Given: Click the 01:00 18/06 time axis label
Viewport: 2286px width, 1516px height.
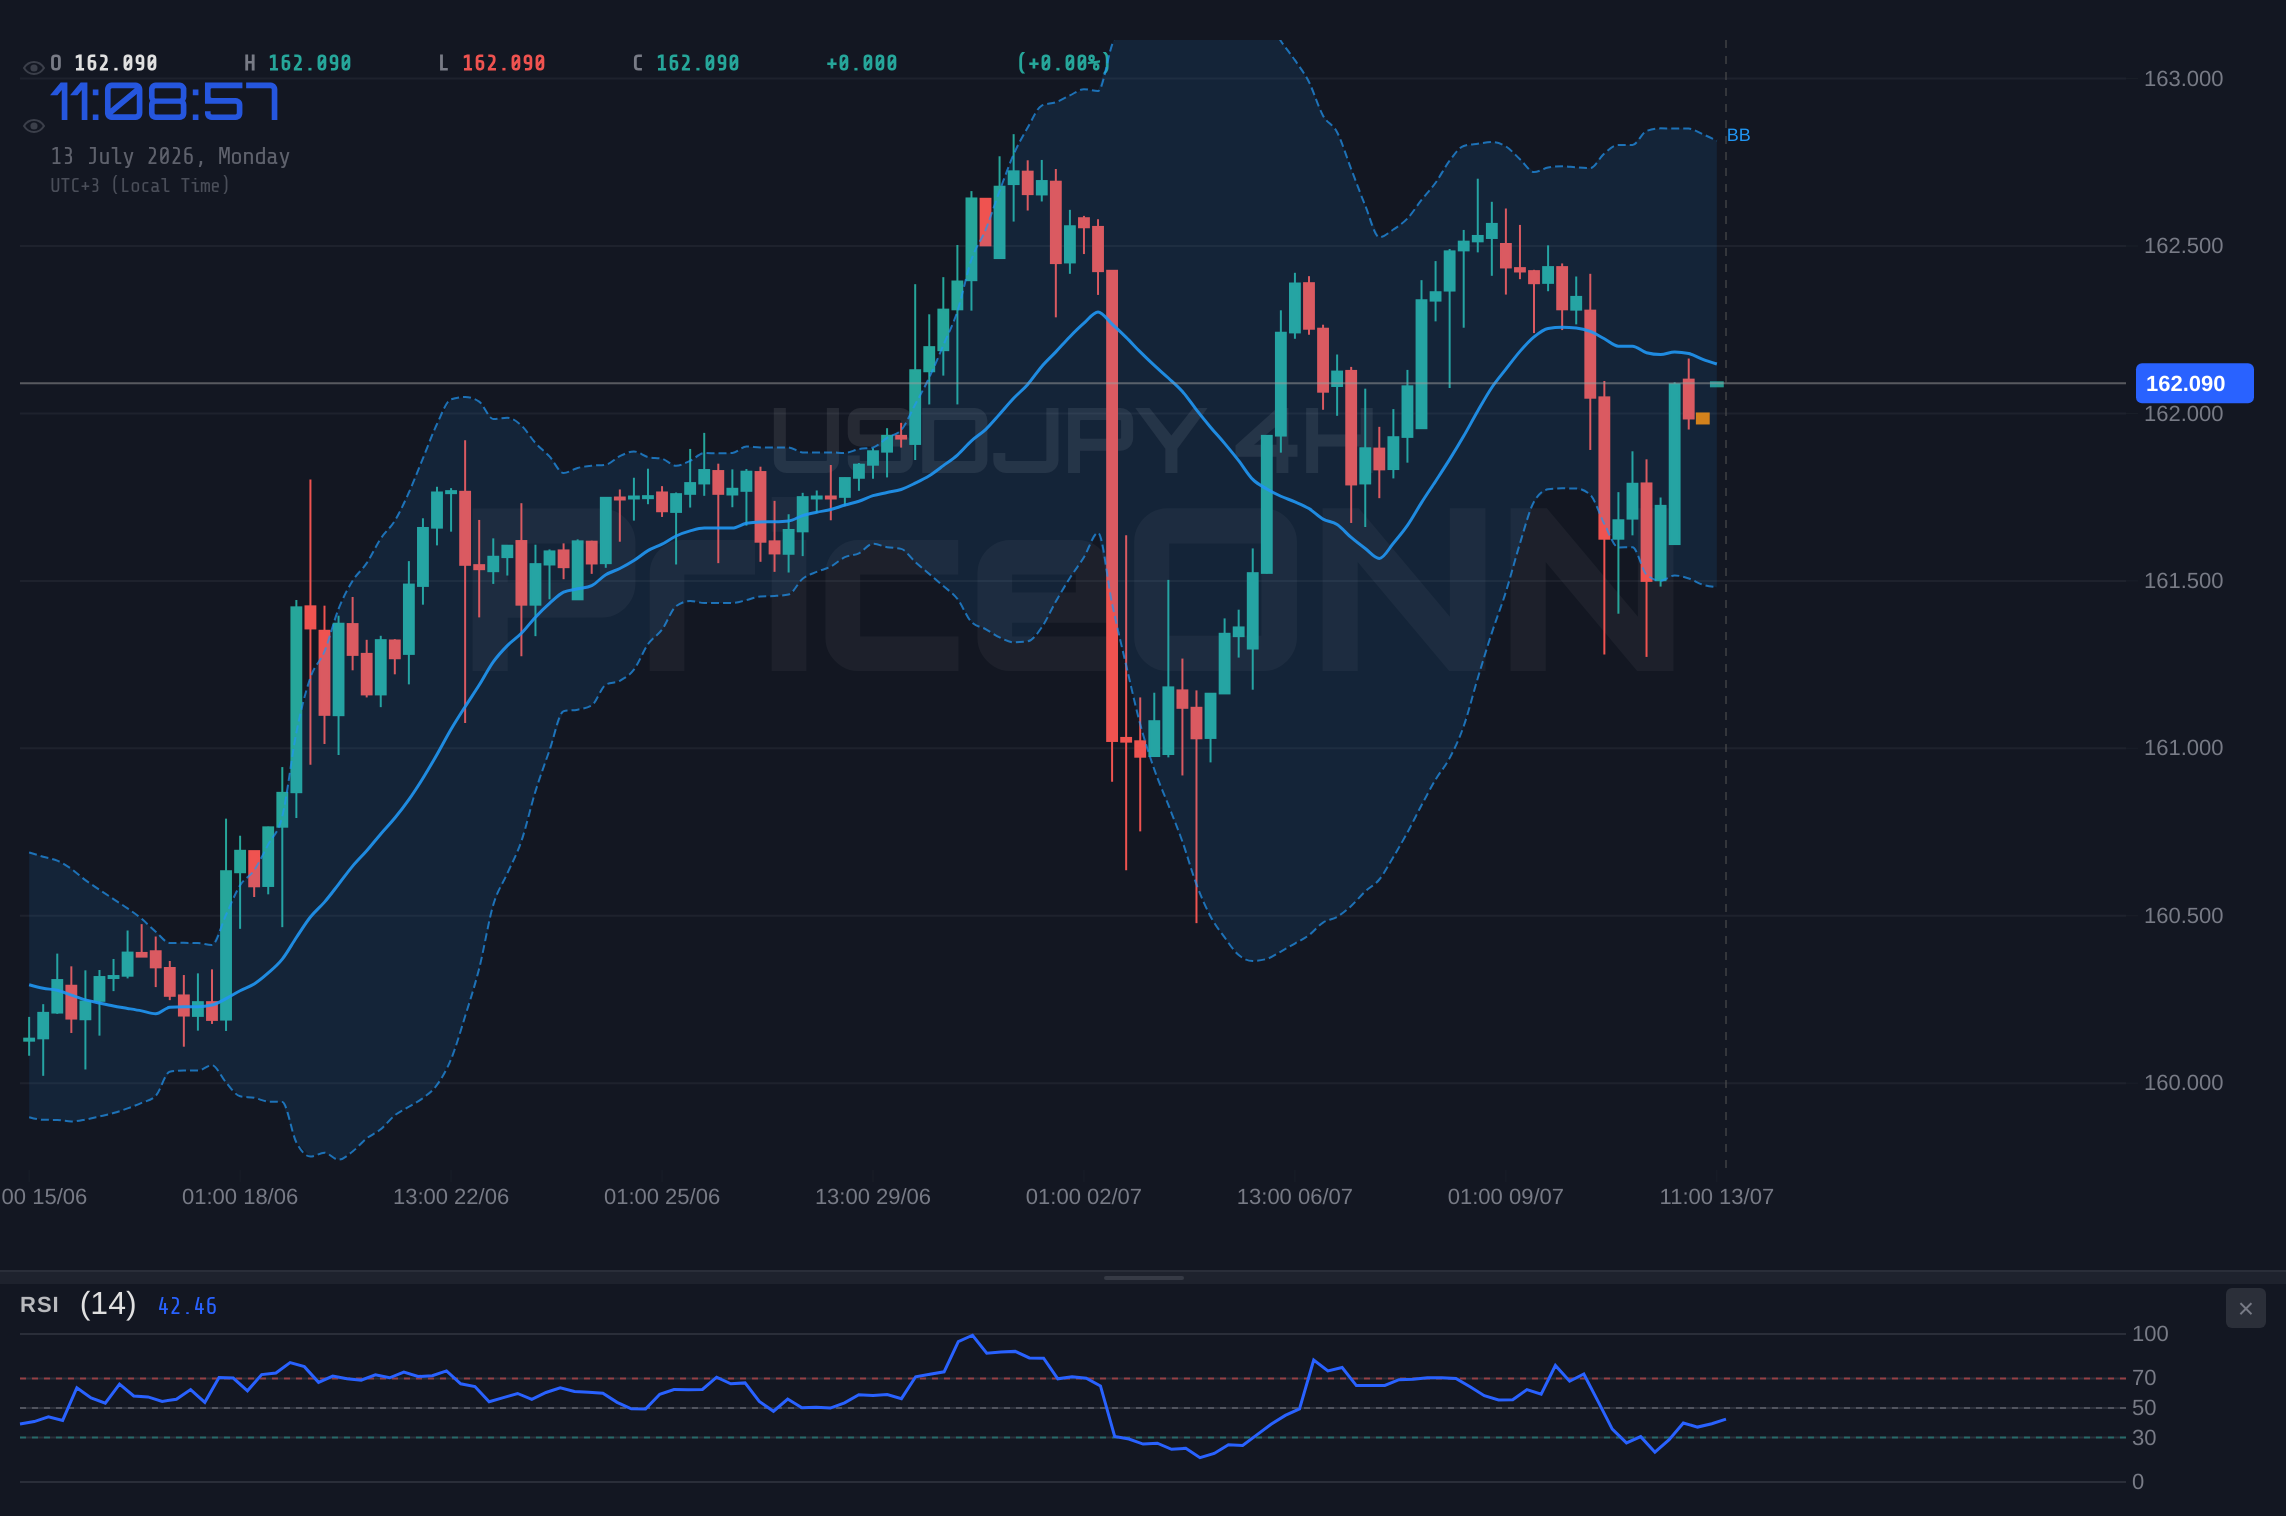Looking at the screenshot, I should point(240,1197).
